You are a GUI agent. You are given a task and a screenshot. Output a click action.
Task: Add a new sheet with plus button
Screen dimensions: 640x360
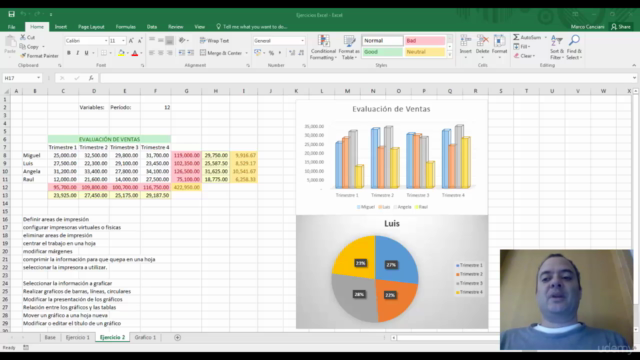pos(178,338)
